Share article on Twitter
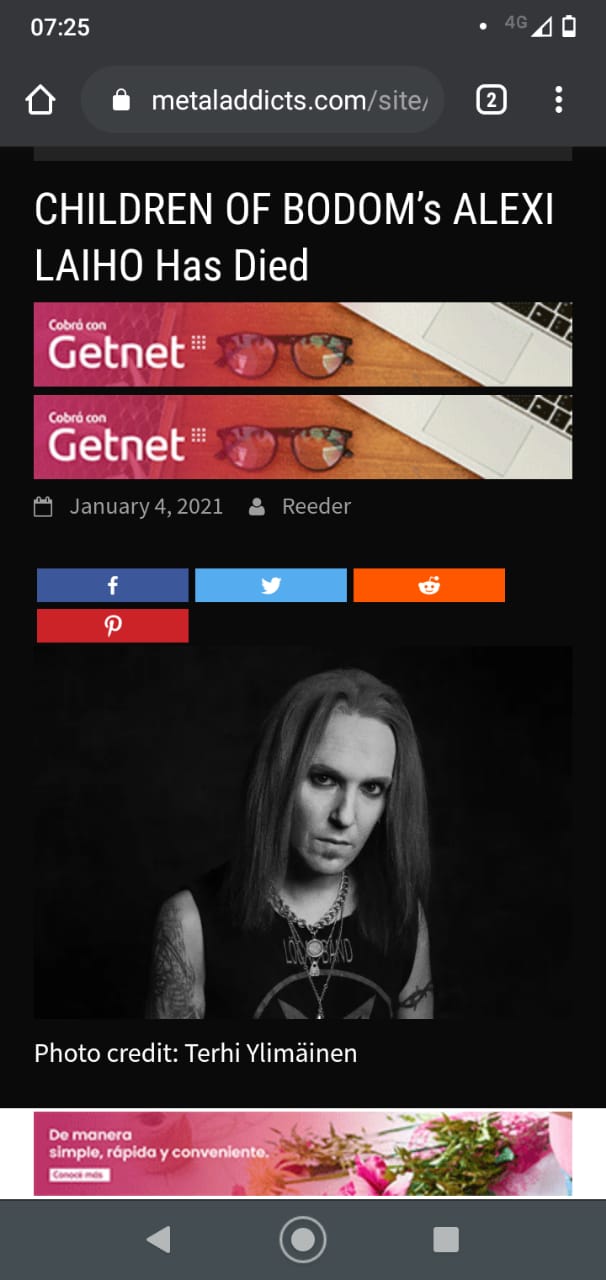The width and height of the screenshot is (606, 1280). [271, 585]
